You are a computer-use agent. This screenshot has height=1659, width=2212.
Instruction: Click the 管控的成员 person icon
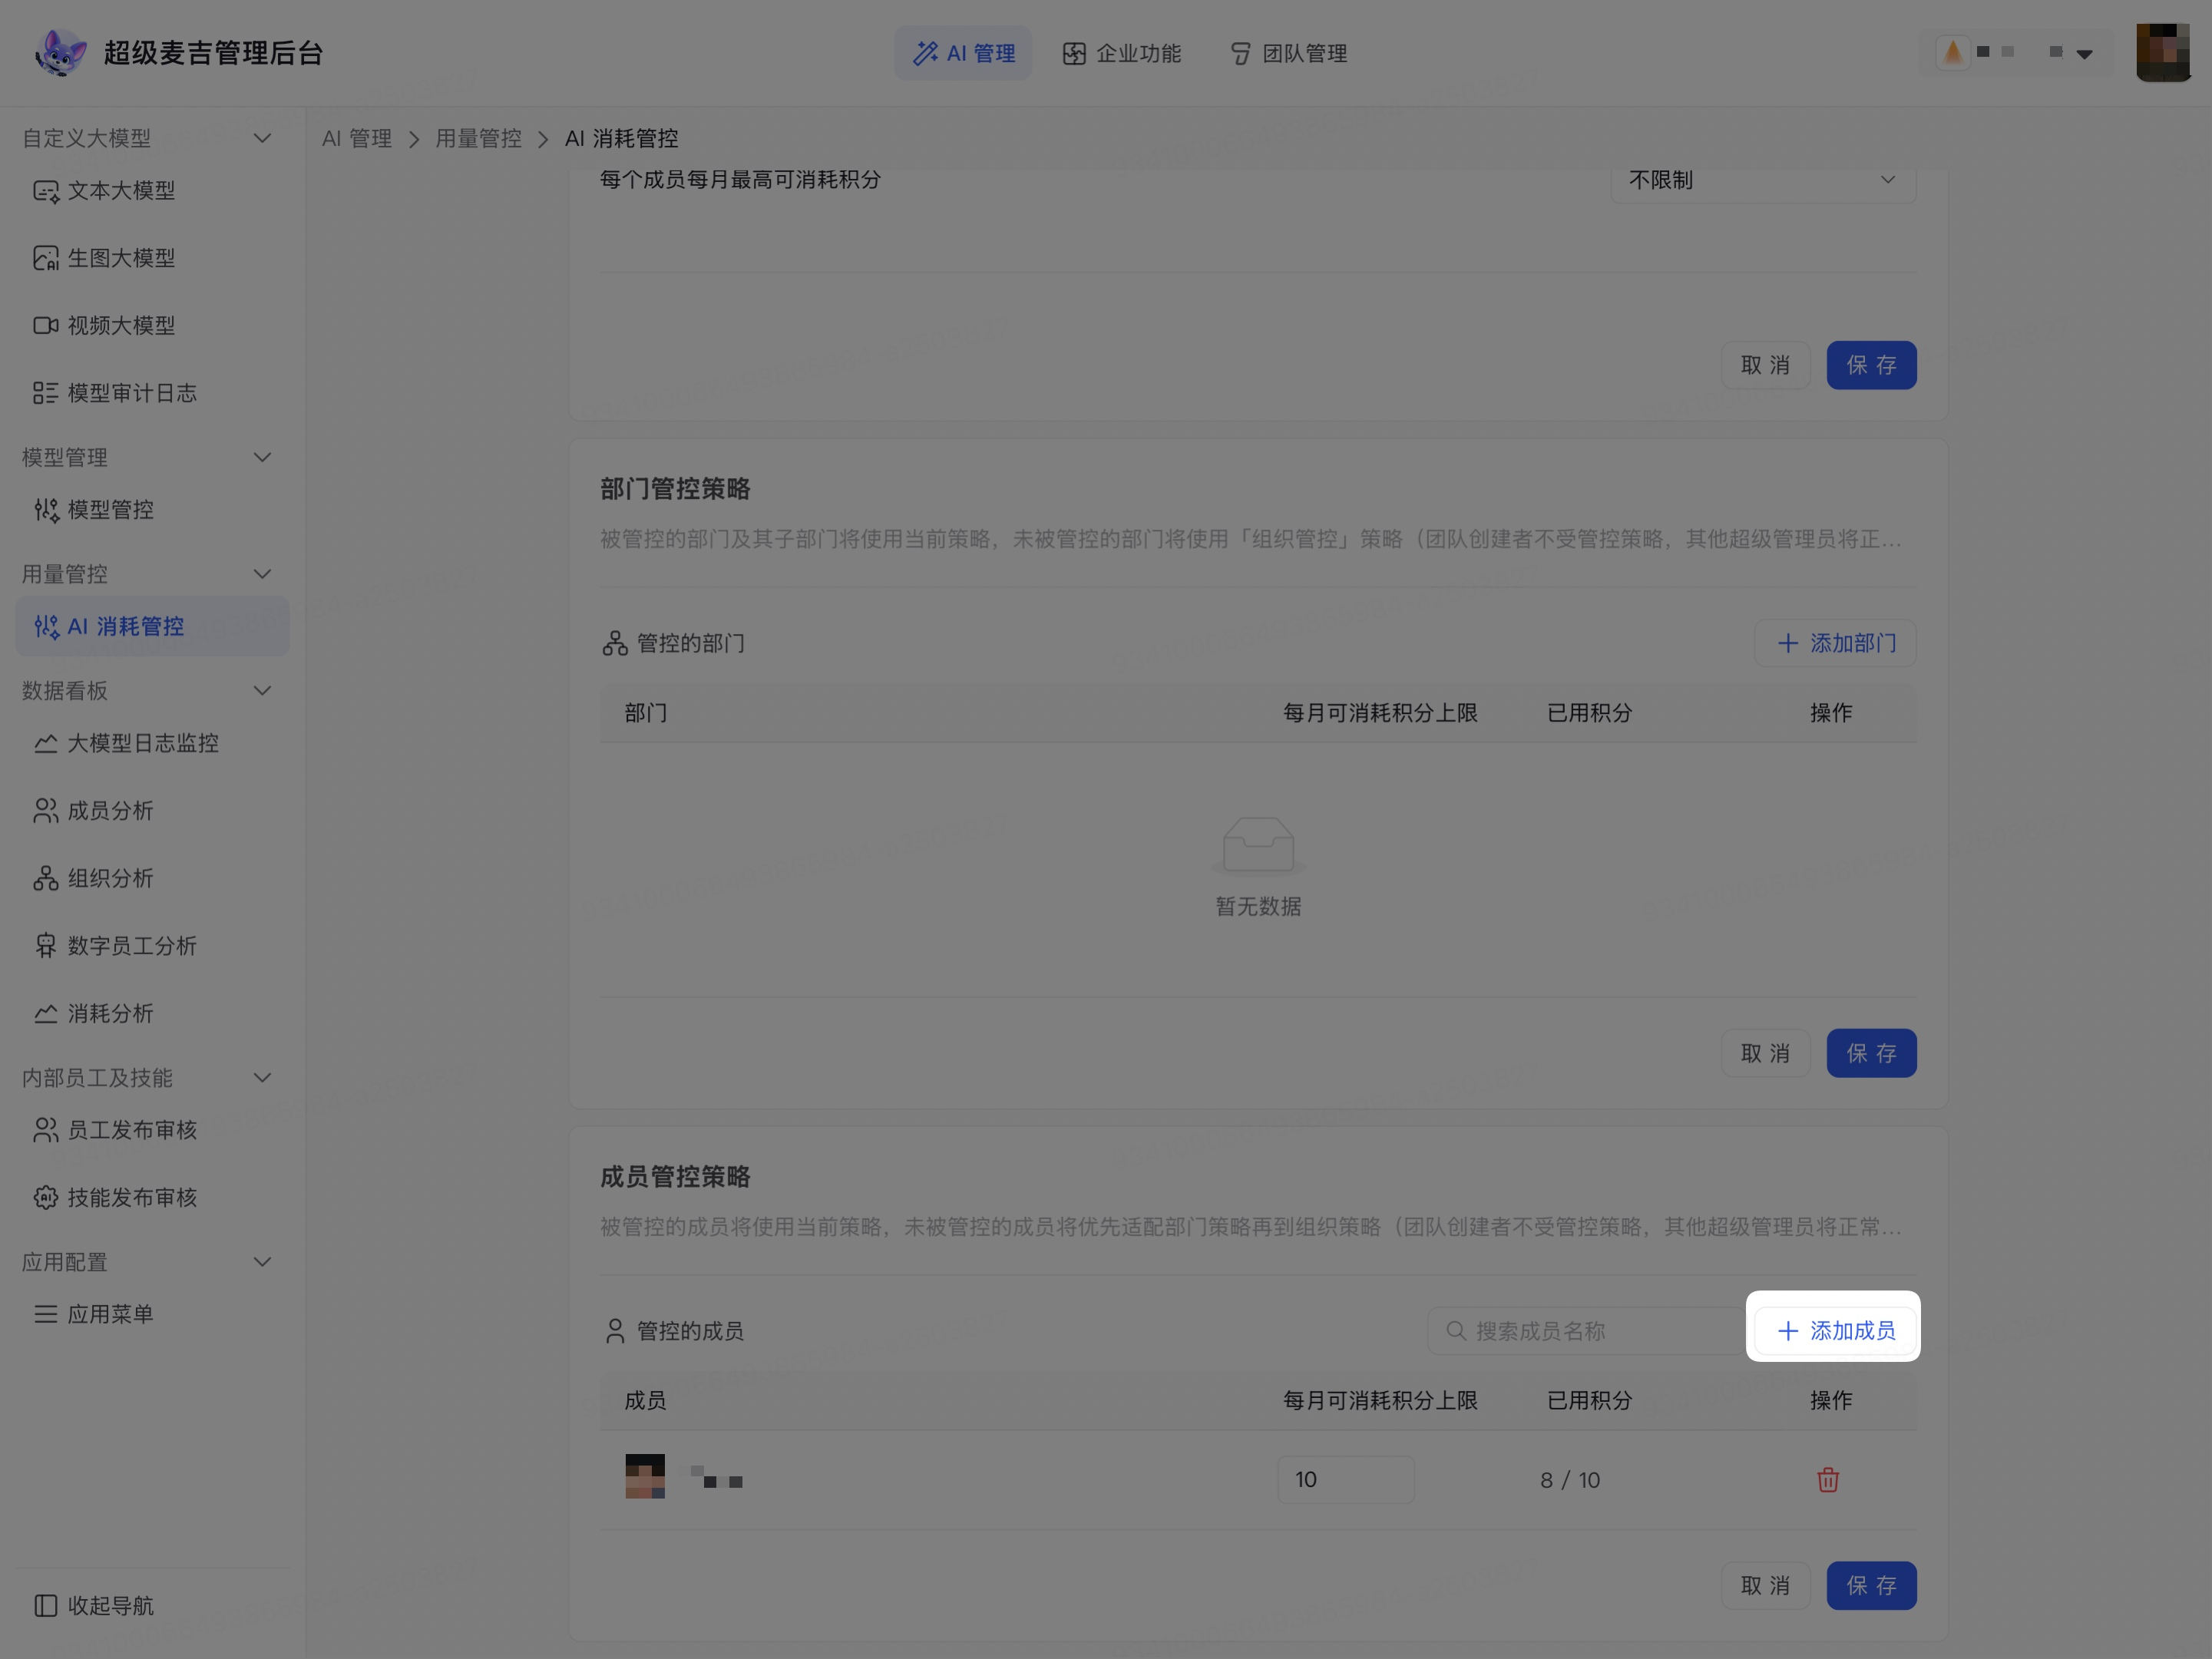click(615, 1331)
